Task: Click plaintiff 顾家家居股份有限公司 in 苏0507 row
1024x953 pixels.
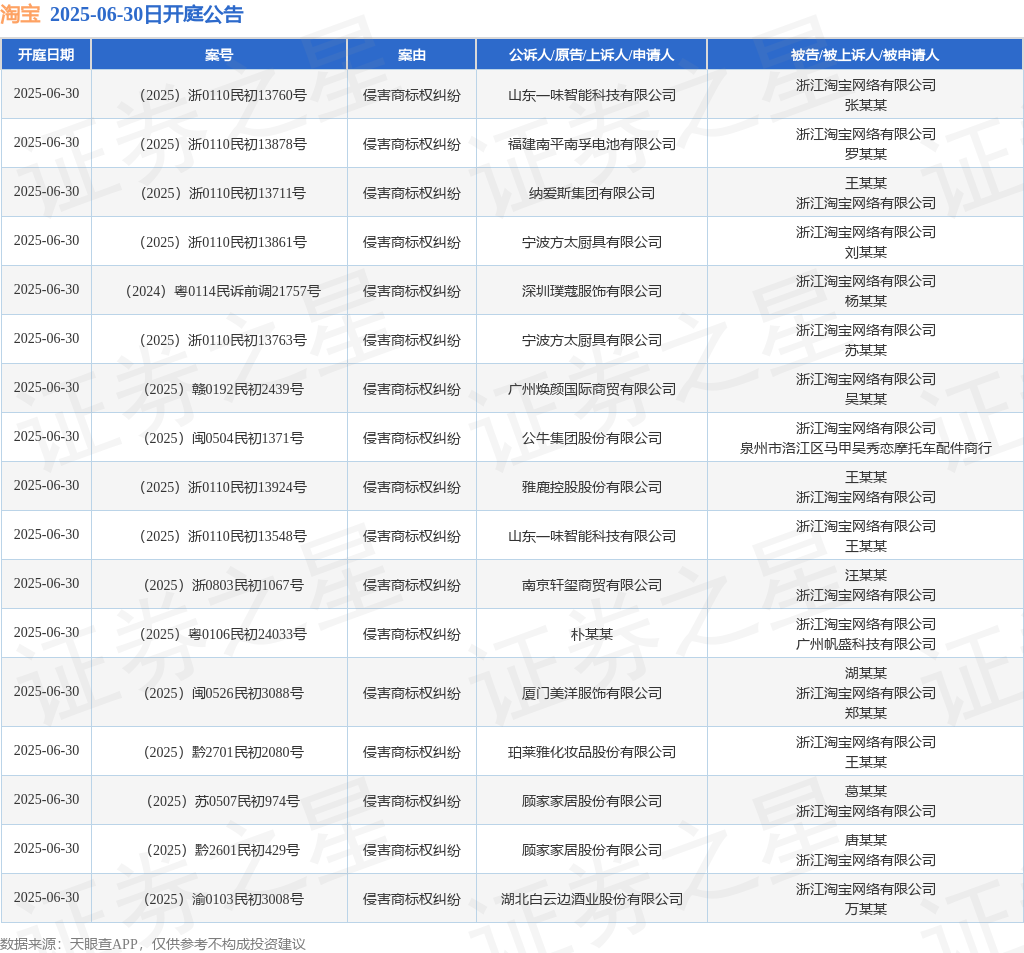Action: click(592, 801)
